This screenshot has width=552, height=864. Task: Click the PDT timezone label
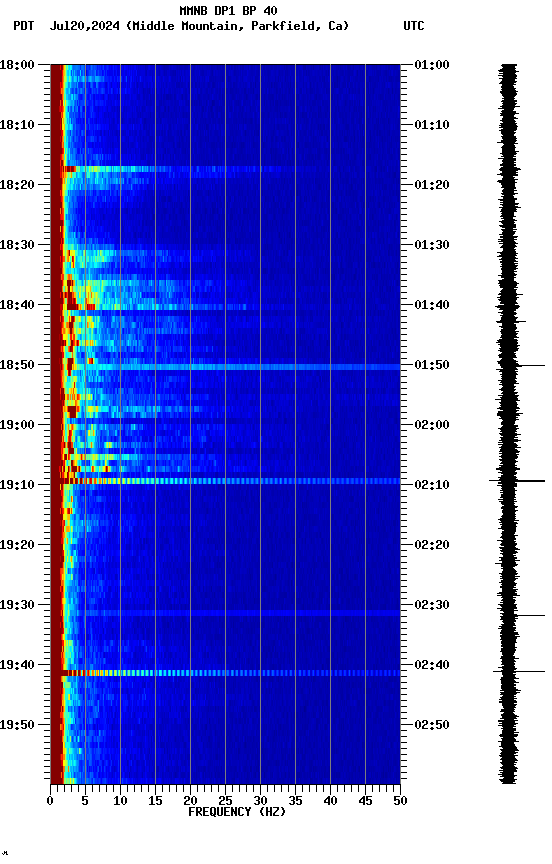pyautogui.click(x=23, y=26)
